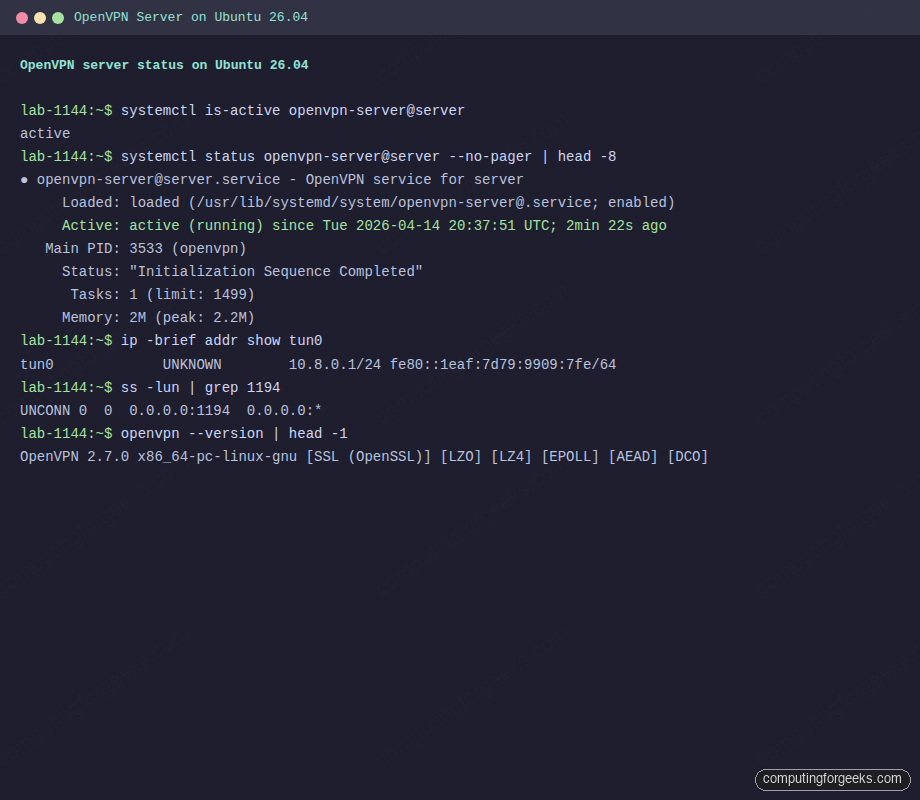The width and height of the screenshot is (920, 800).
Task: Click the yellow minimize window control
Action: [x=40, y=17]
